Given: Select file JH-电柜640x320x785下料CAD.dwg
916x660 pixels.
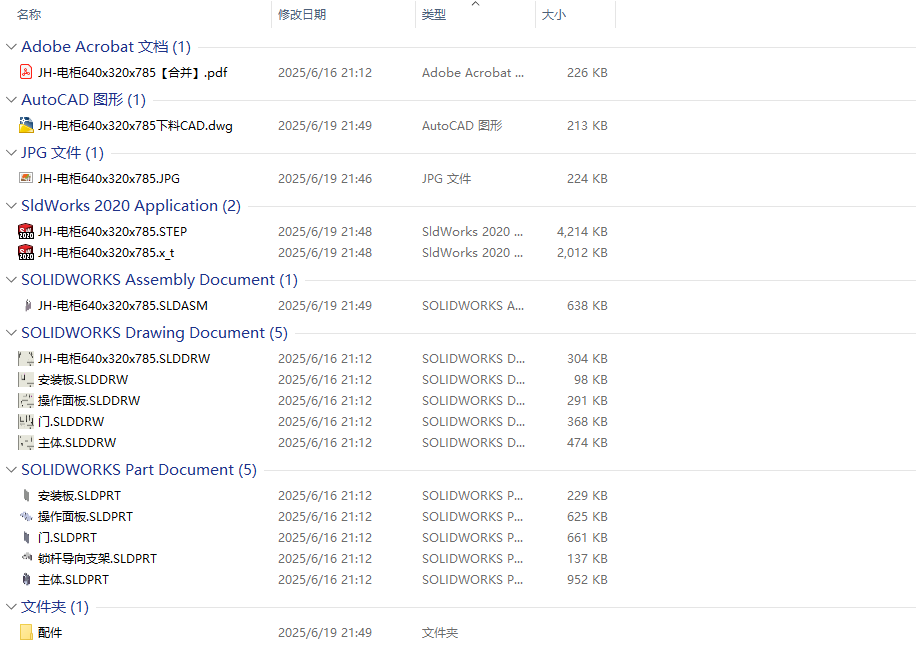Looking at the screenshot, I should 135,126.
